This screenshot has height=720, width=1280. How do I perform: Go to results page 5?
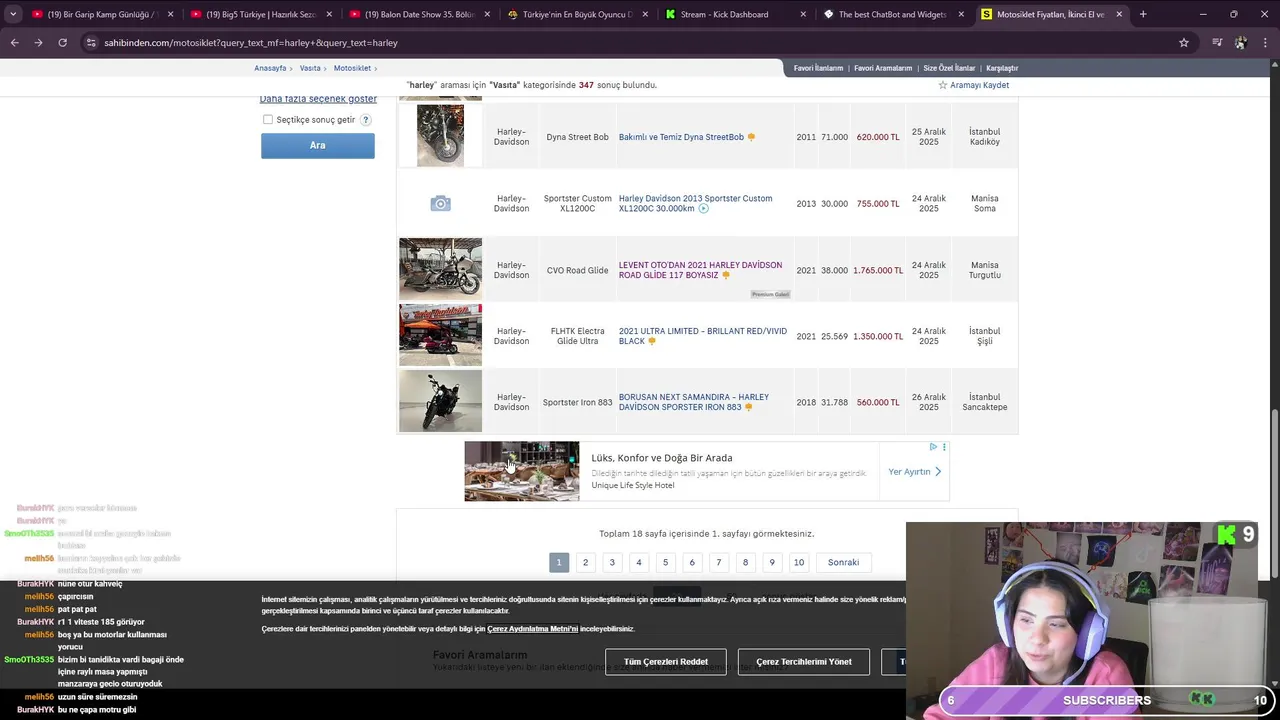pos(665,562)
